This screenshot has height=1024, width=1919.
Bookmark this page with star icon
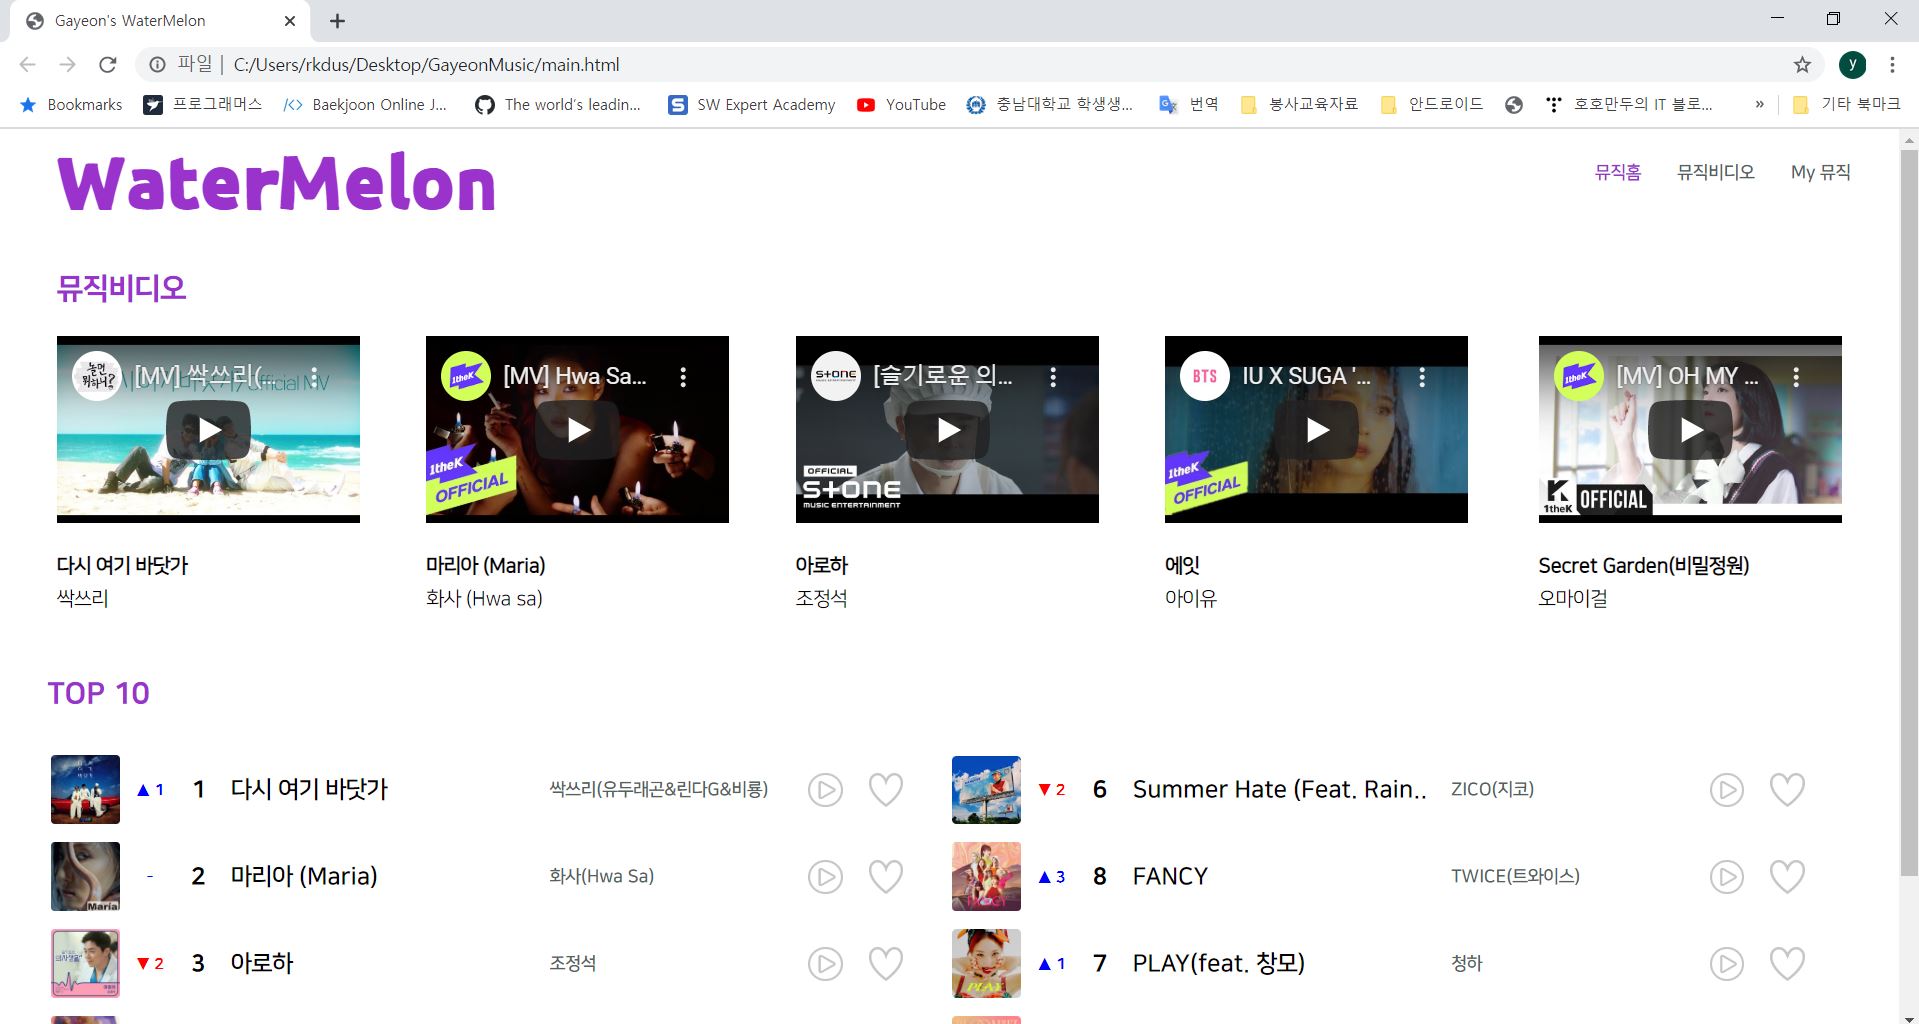pos(1802,65)
